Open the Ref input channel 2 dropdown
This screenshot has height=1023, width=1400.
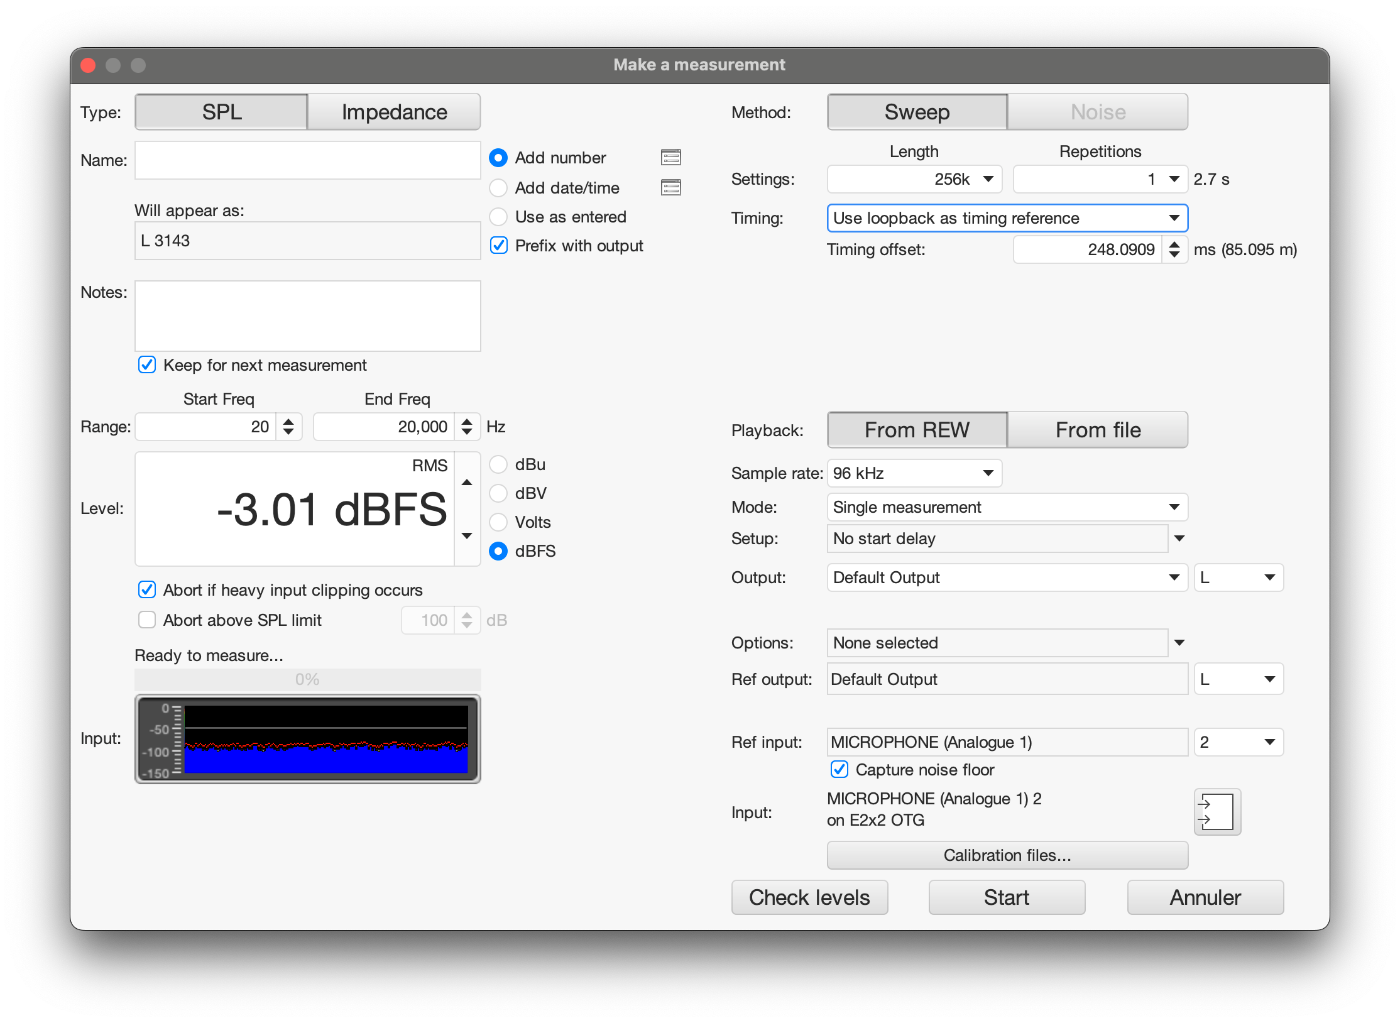point(1238,742)
